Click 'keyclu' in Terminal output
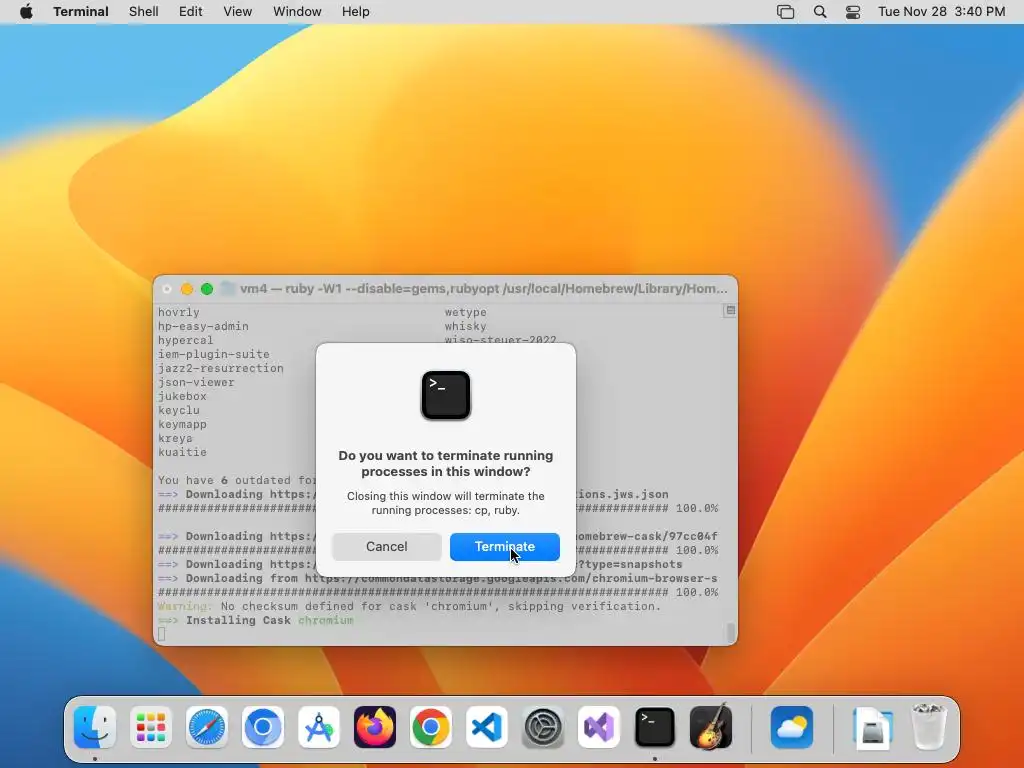The height and width of the screenshot is (768, 1024). click(x=179, y=410)
